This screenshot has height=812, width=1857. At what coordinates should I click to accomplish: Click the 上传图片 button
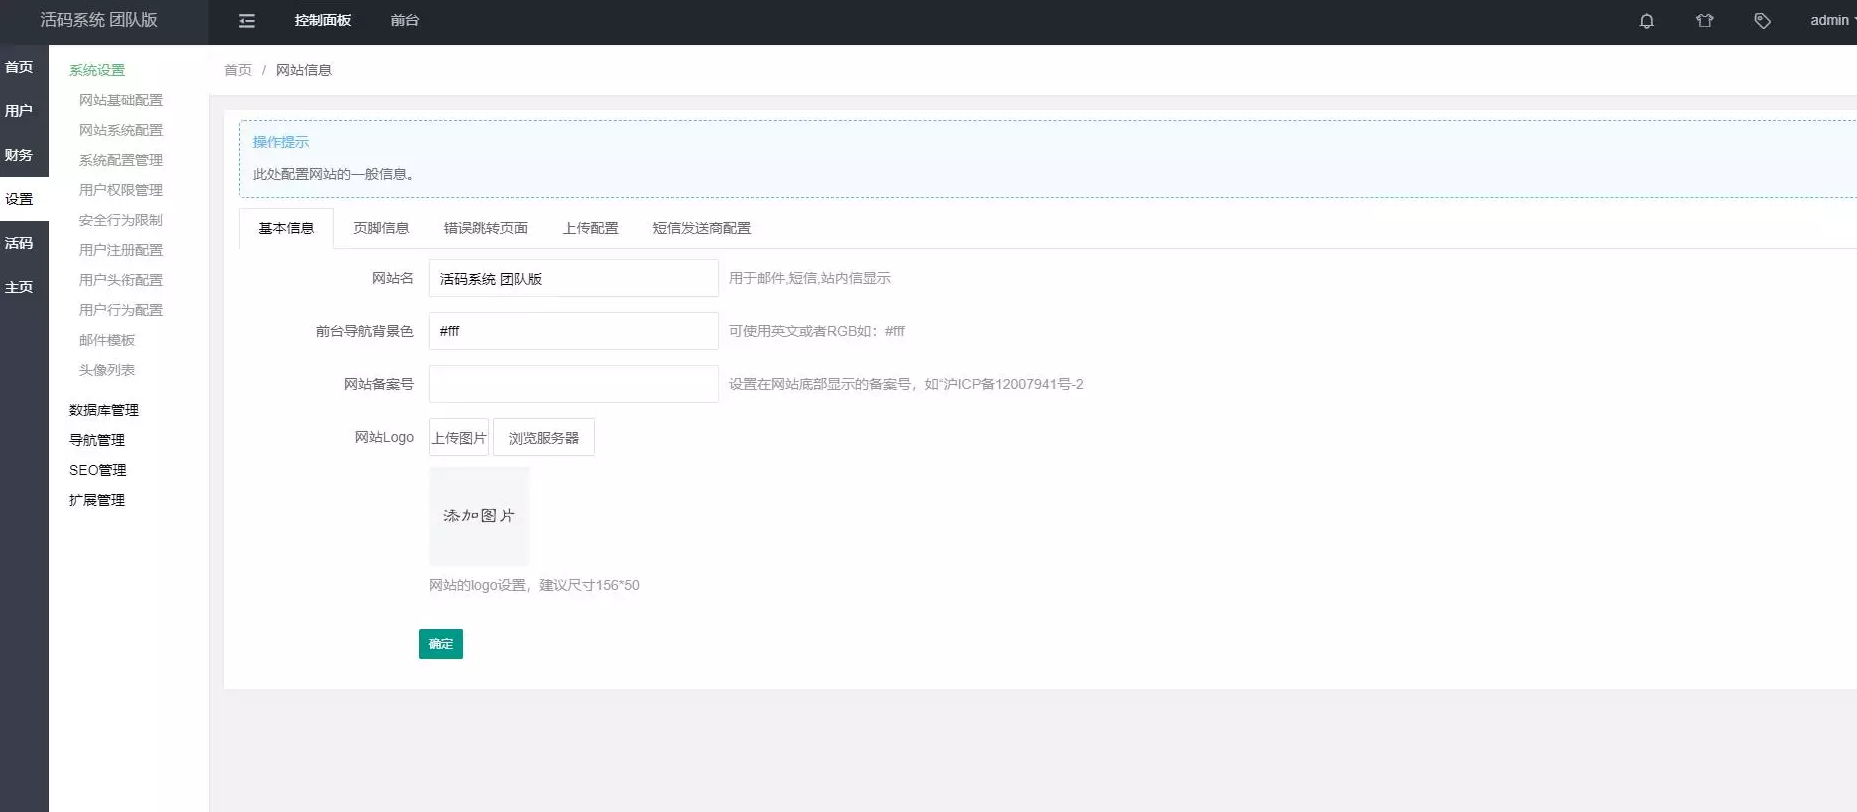coord(459,438)
